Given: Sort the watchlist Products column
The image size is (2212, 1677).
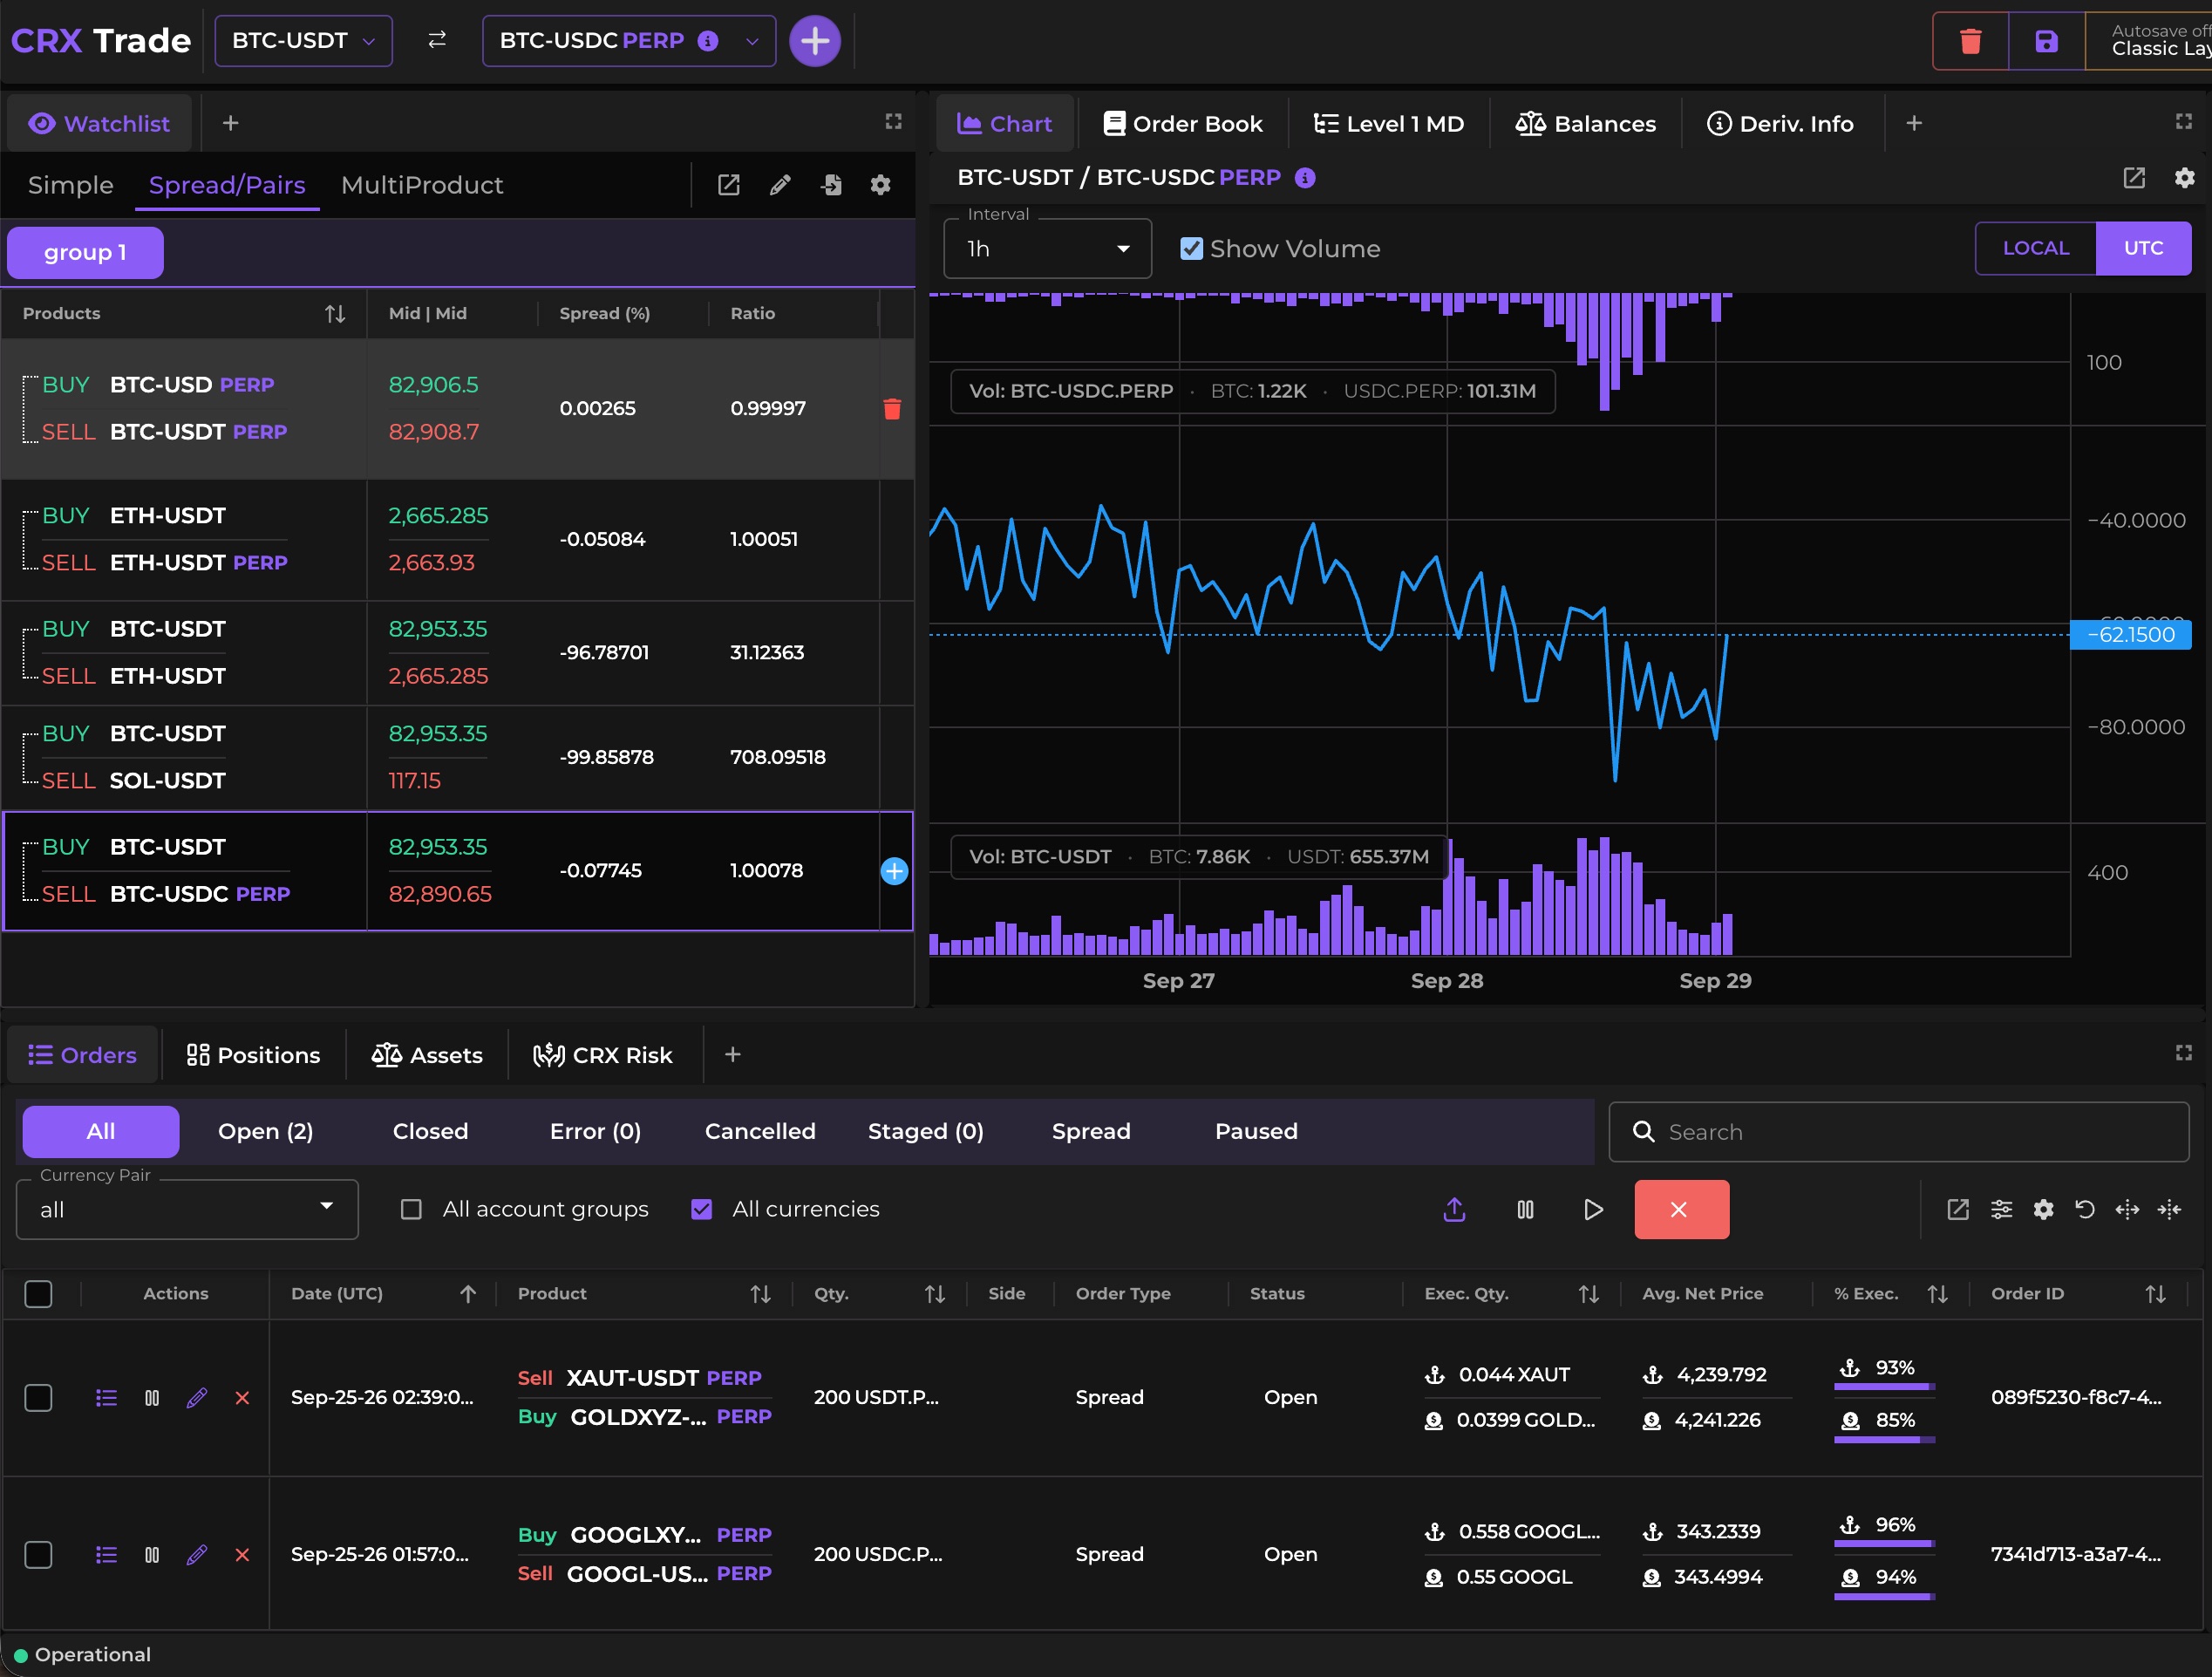Looking at the screenshot, I should pos(335,314).
